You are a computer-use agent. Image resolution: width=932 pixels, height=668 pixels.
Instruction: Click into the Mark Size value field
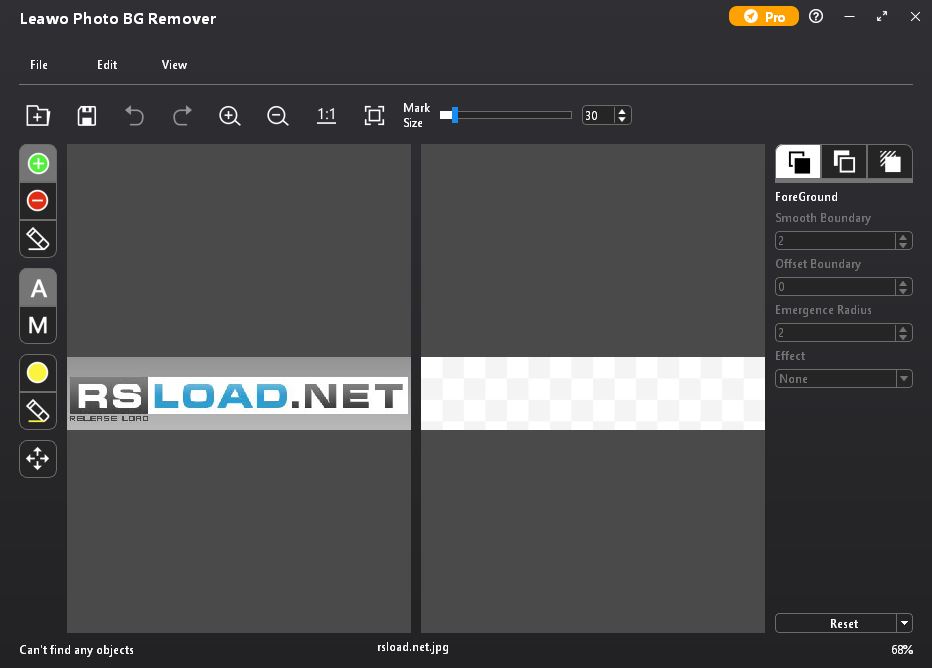598,115
